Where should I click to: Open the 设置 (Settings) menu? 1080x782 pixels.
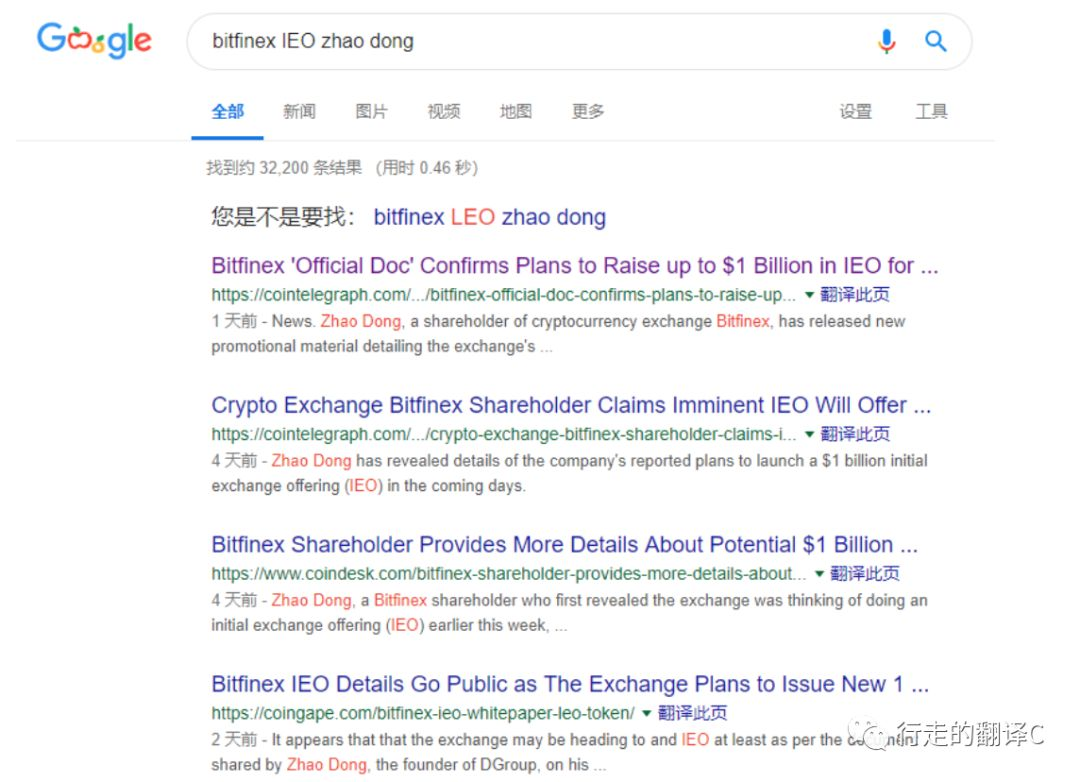(855, 112)
